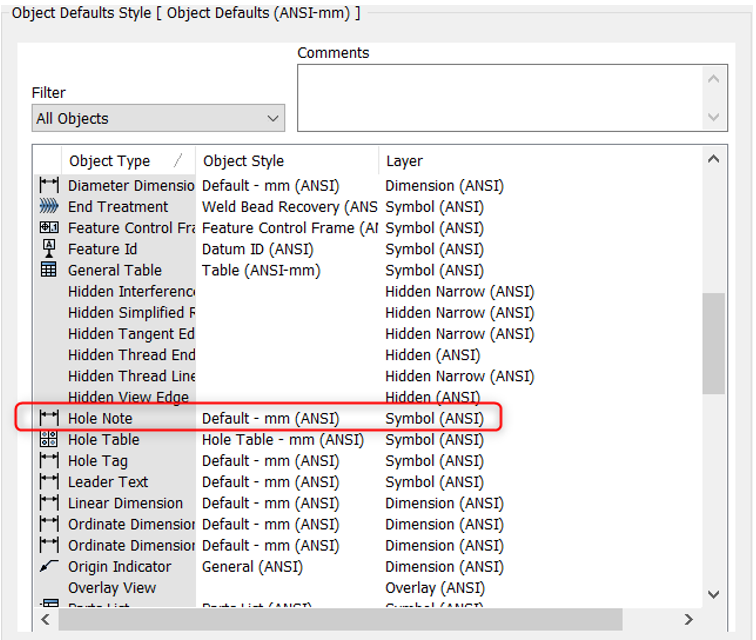The width and height of the screenshot is (756, 640).
Task: Sort by the Object Style column header
Action: [287, 161]
